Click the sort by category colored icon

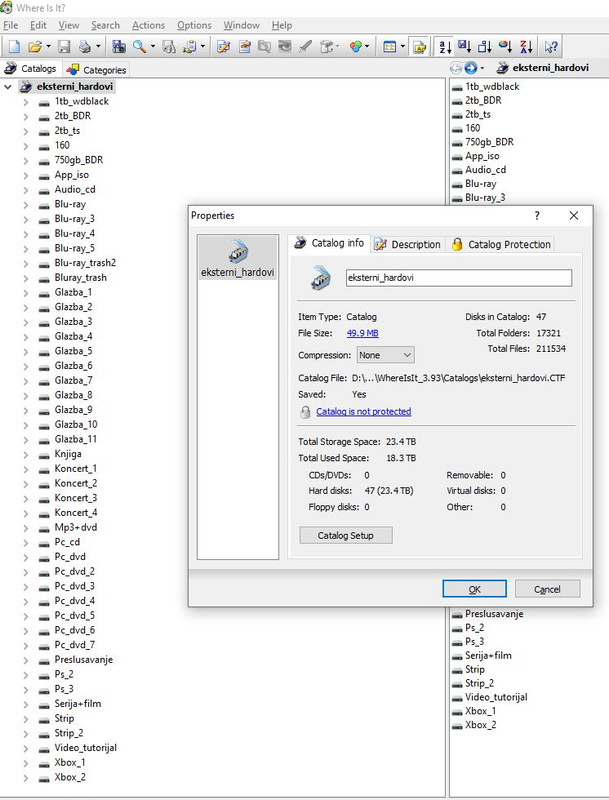point(505,47)
